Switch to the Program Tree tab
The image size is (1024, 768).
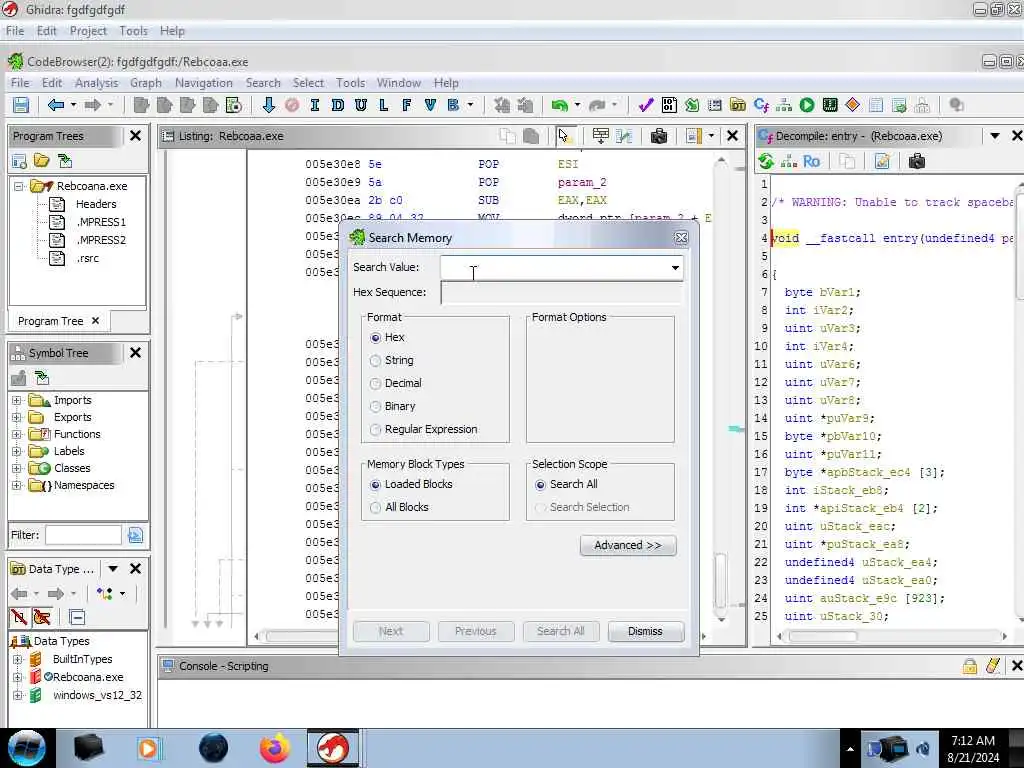coord(50,321)
